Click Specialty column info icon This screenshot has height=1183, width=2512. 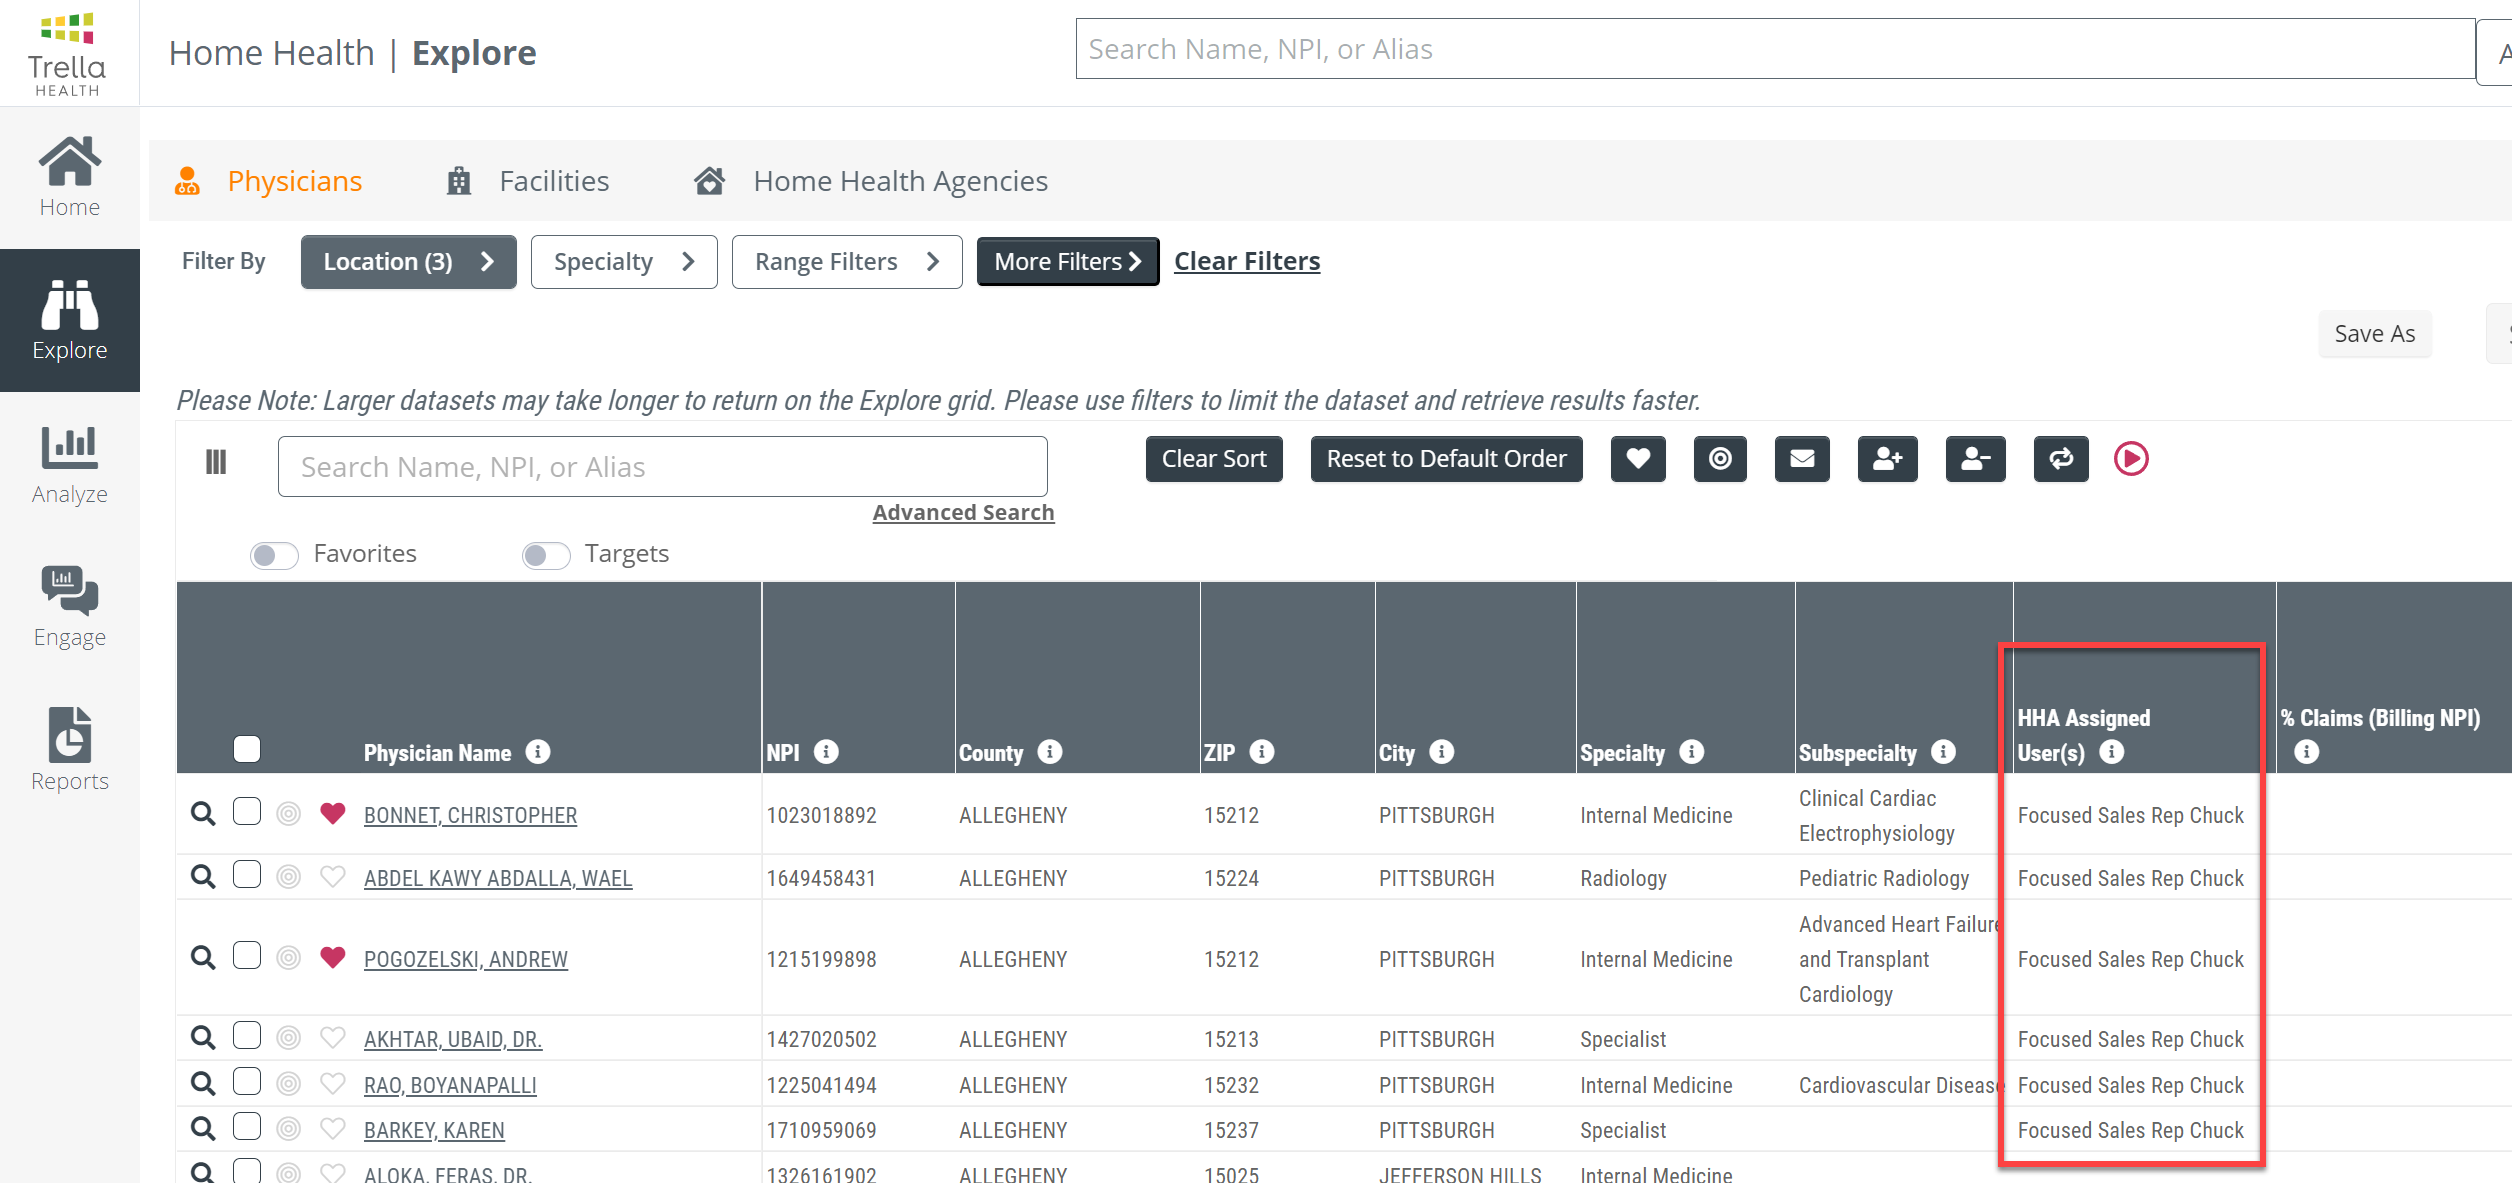tap(1691, 751)
